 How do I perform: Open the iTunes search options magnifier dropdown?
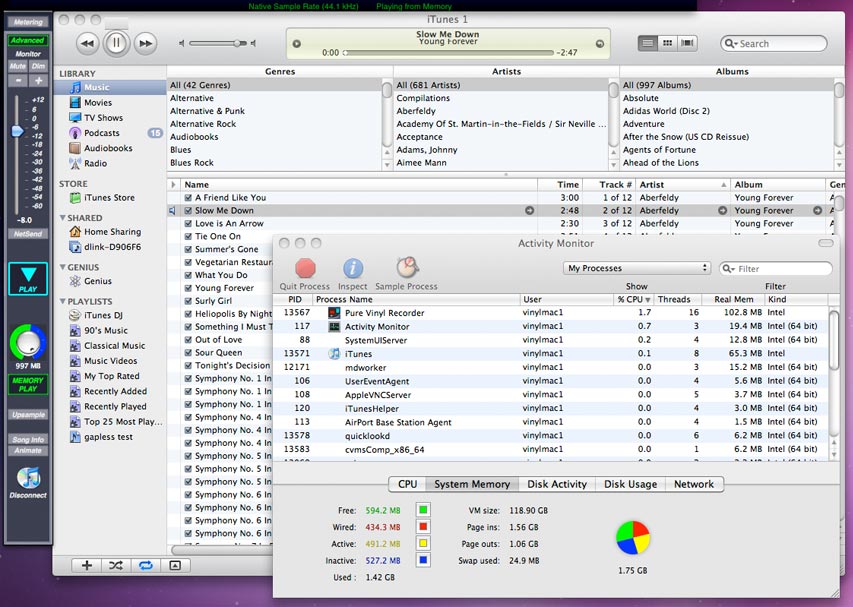(x=731, y=44)
